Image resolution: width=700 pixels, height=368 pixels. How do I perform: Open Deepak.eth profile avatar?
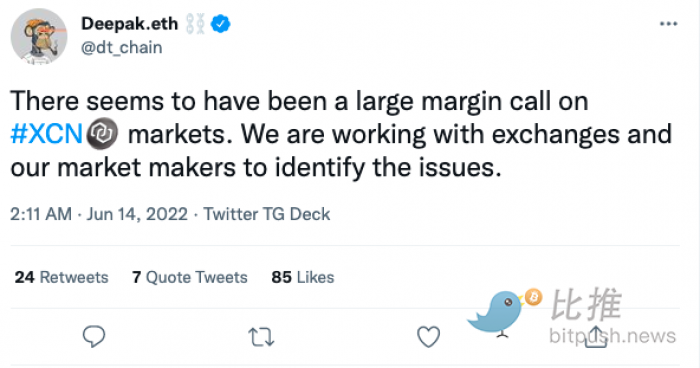[x=39, y=36]
